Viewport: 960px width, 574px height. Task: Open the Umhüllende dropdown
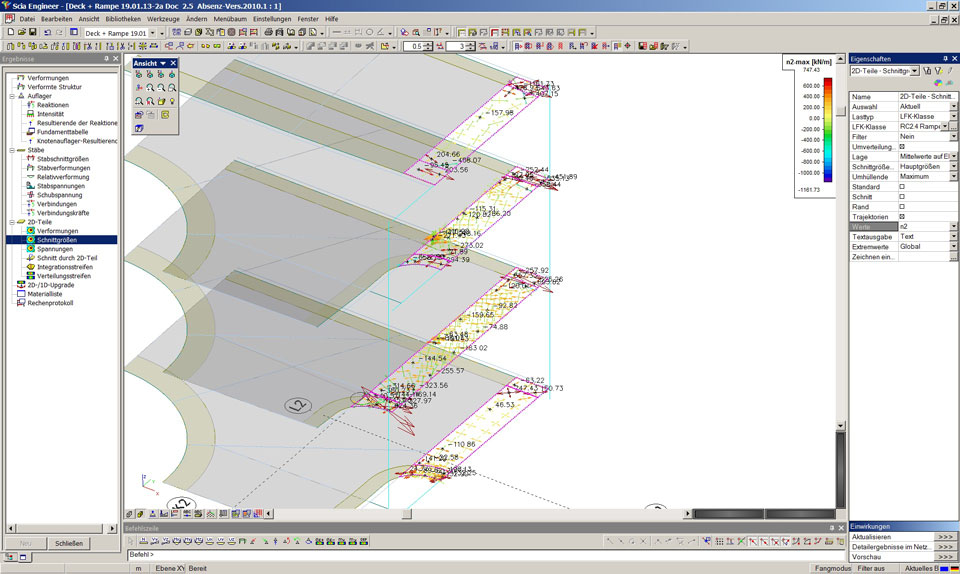pyautogui.click(x=953, y=177)
